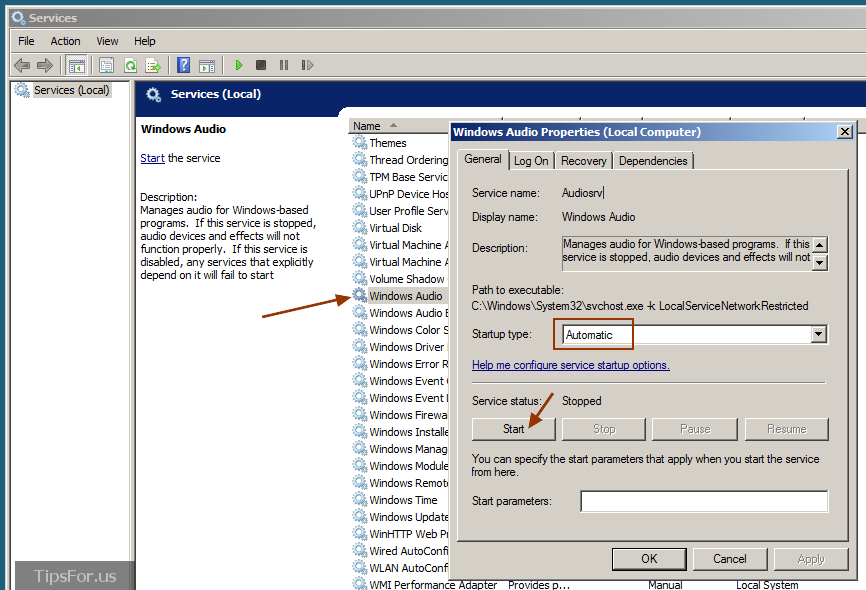Viewport: 866px width, 590px height.
Task: Select the Windows Remote Management row
Action: pos(400,483)
